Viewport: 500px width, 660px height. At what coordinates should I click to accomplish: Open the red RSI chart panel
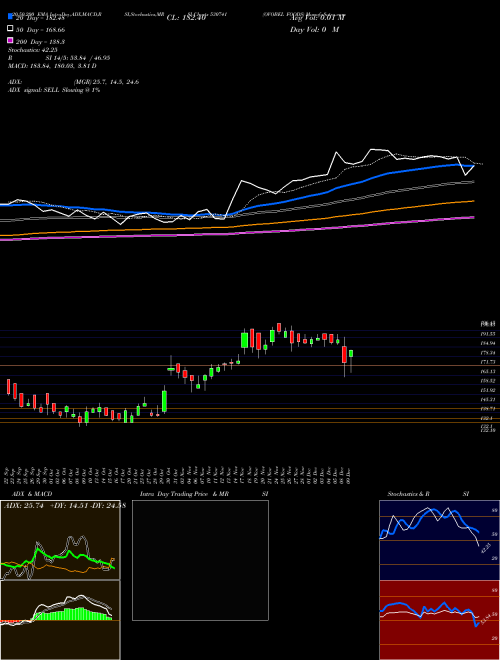(439, 620)
